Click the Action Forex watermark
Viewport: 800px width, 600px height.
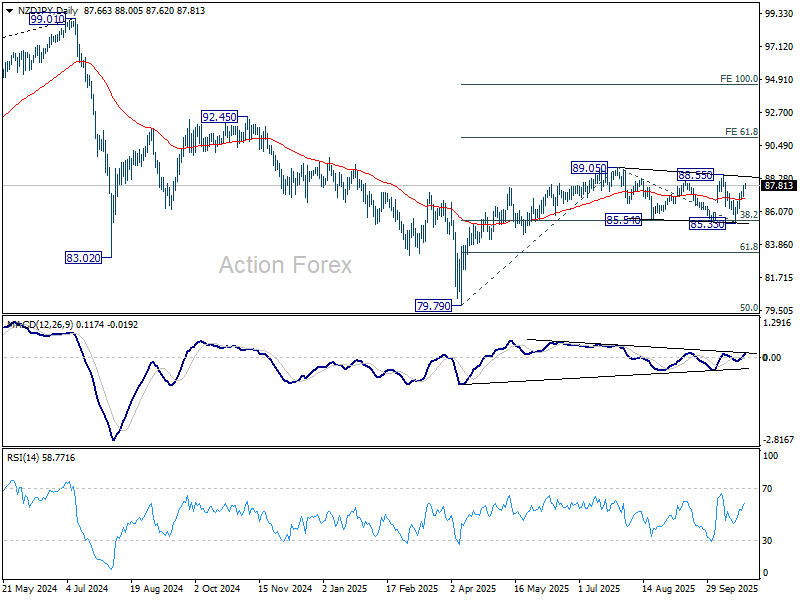(285, 265)
